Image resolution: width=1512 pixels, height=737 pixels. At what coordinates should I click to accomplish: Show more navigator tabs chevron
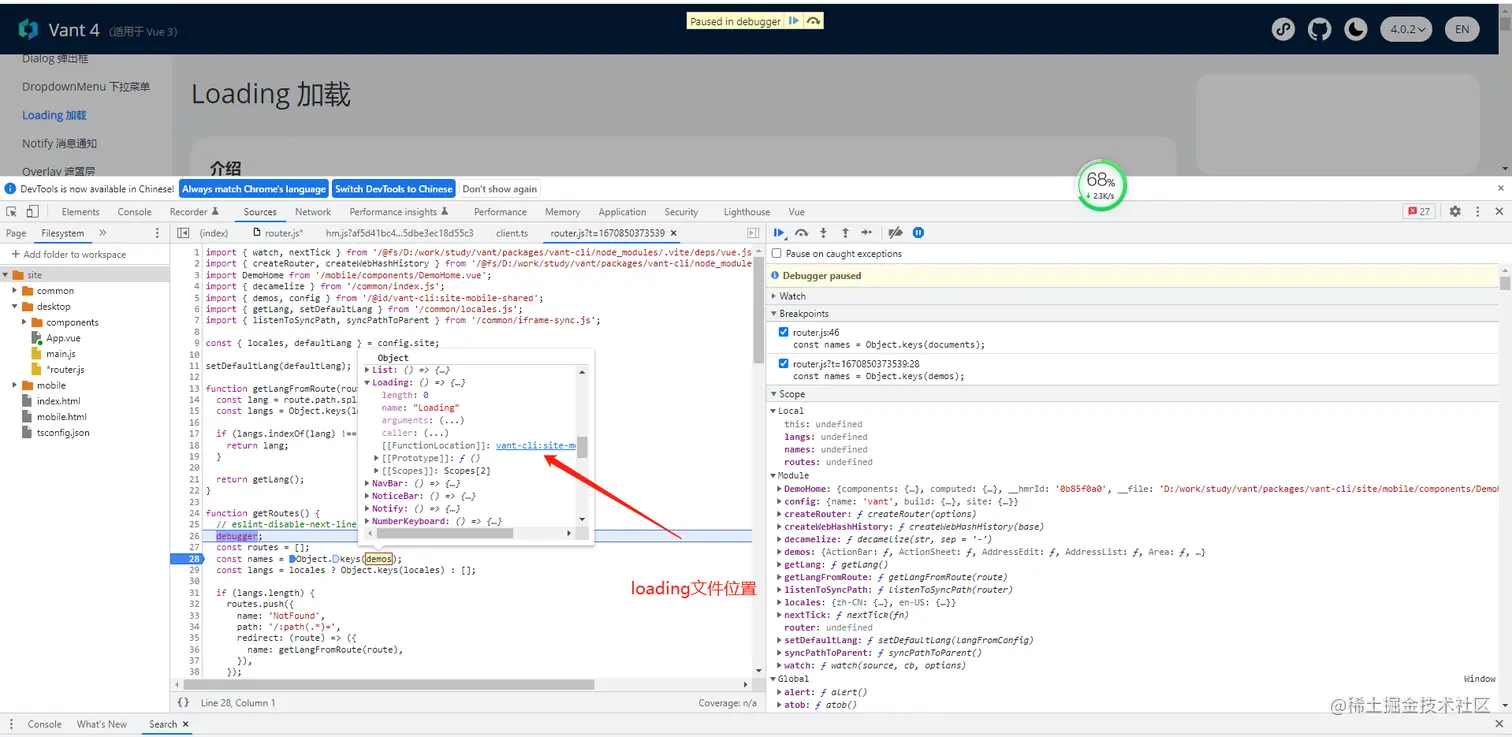[x=102, y=233]
